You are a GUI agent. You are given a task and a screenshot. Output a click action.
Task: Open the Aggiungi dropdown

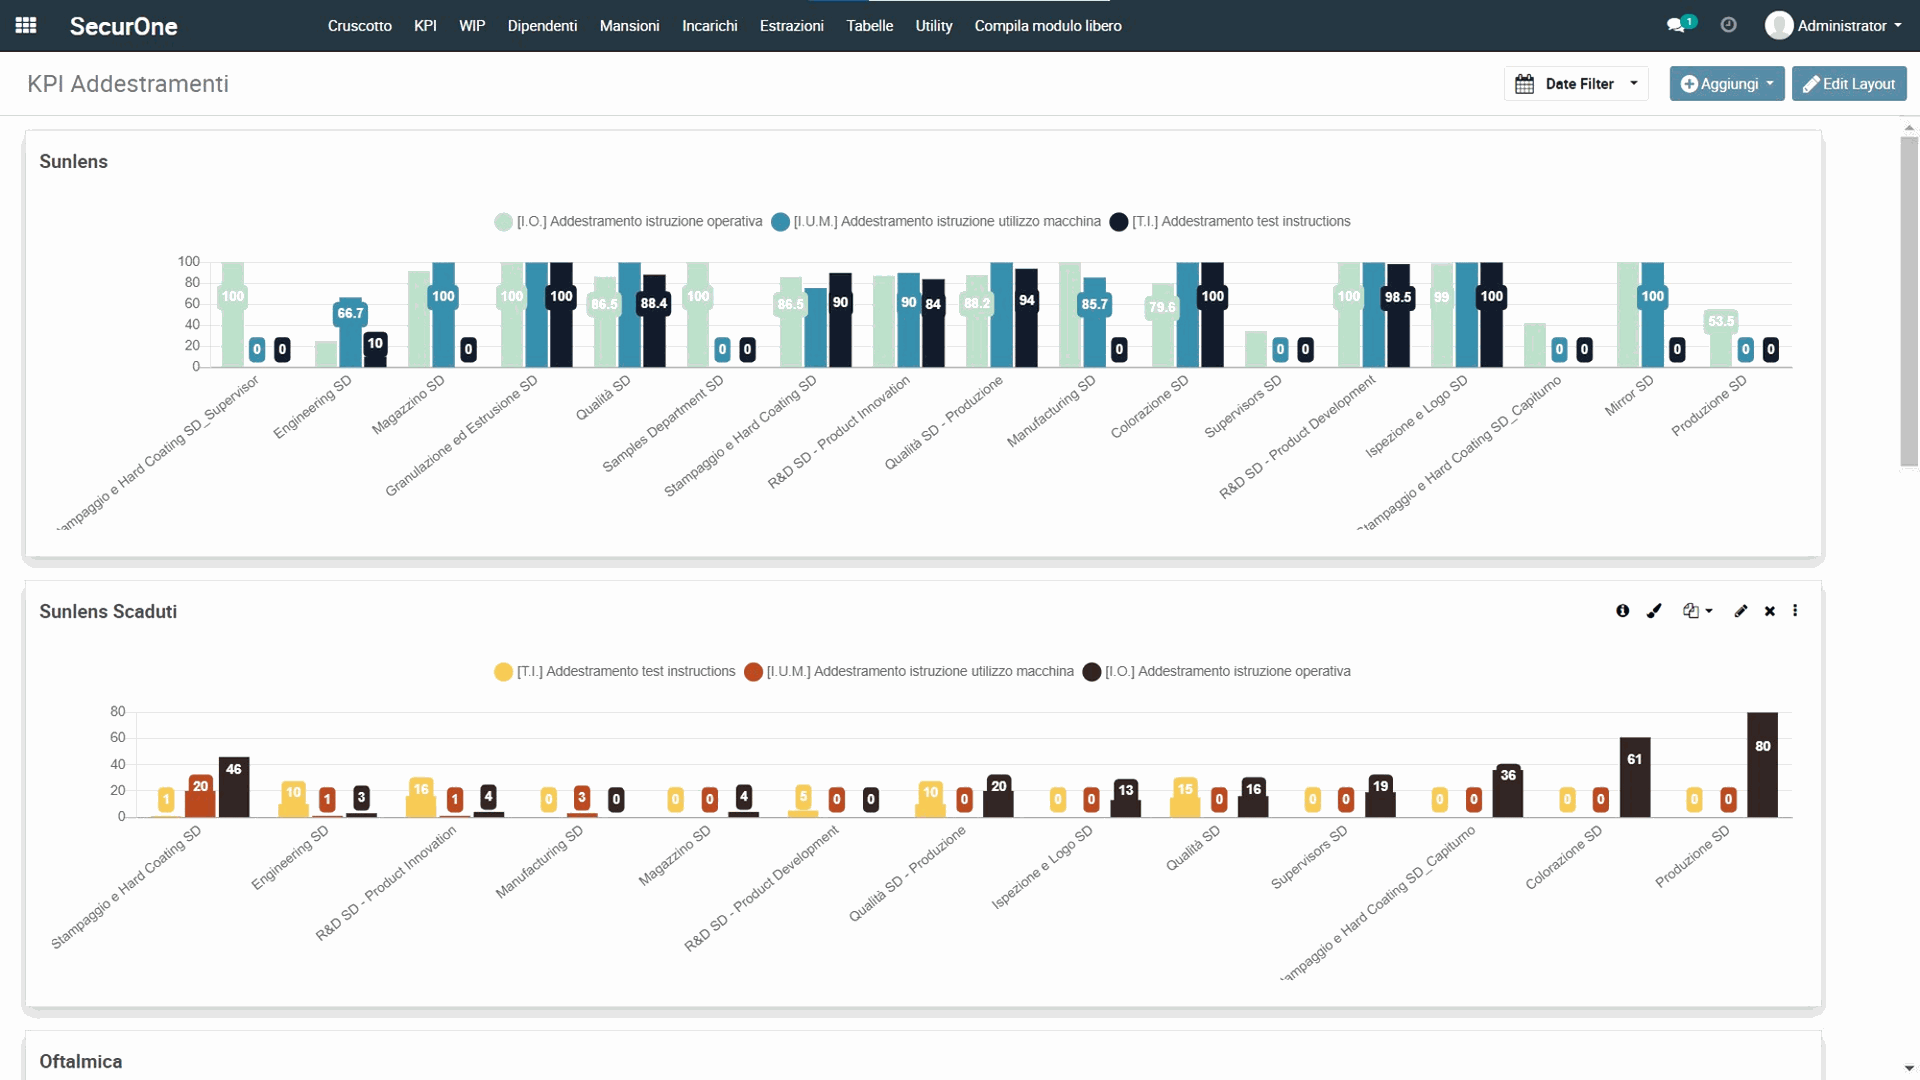pyautogui.click(x=1727, y=84)
